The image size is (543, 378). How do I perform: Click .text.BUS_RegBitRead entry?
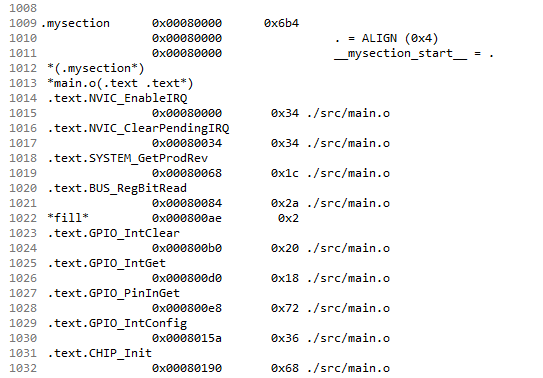117,188
